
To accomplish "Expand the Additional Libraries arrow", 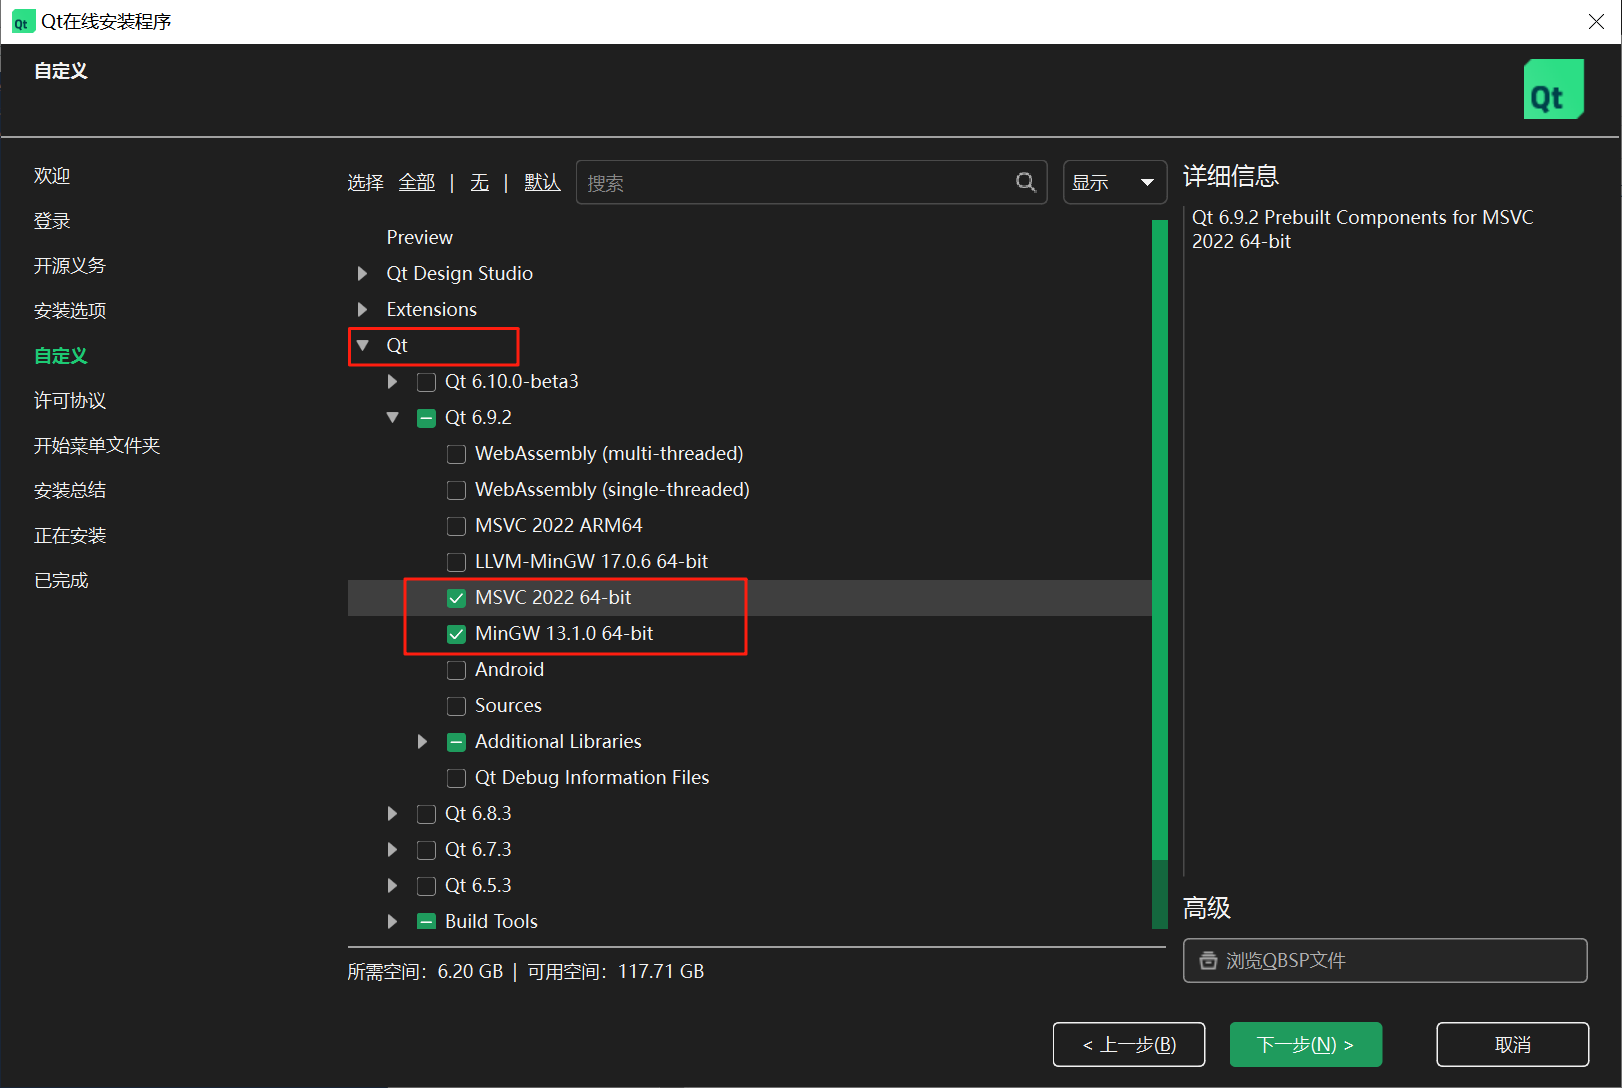I will (x=422, y=741).
